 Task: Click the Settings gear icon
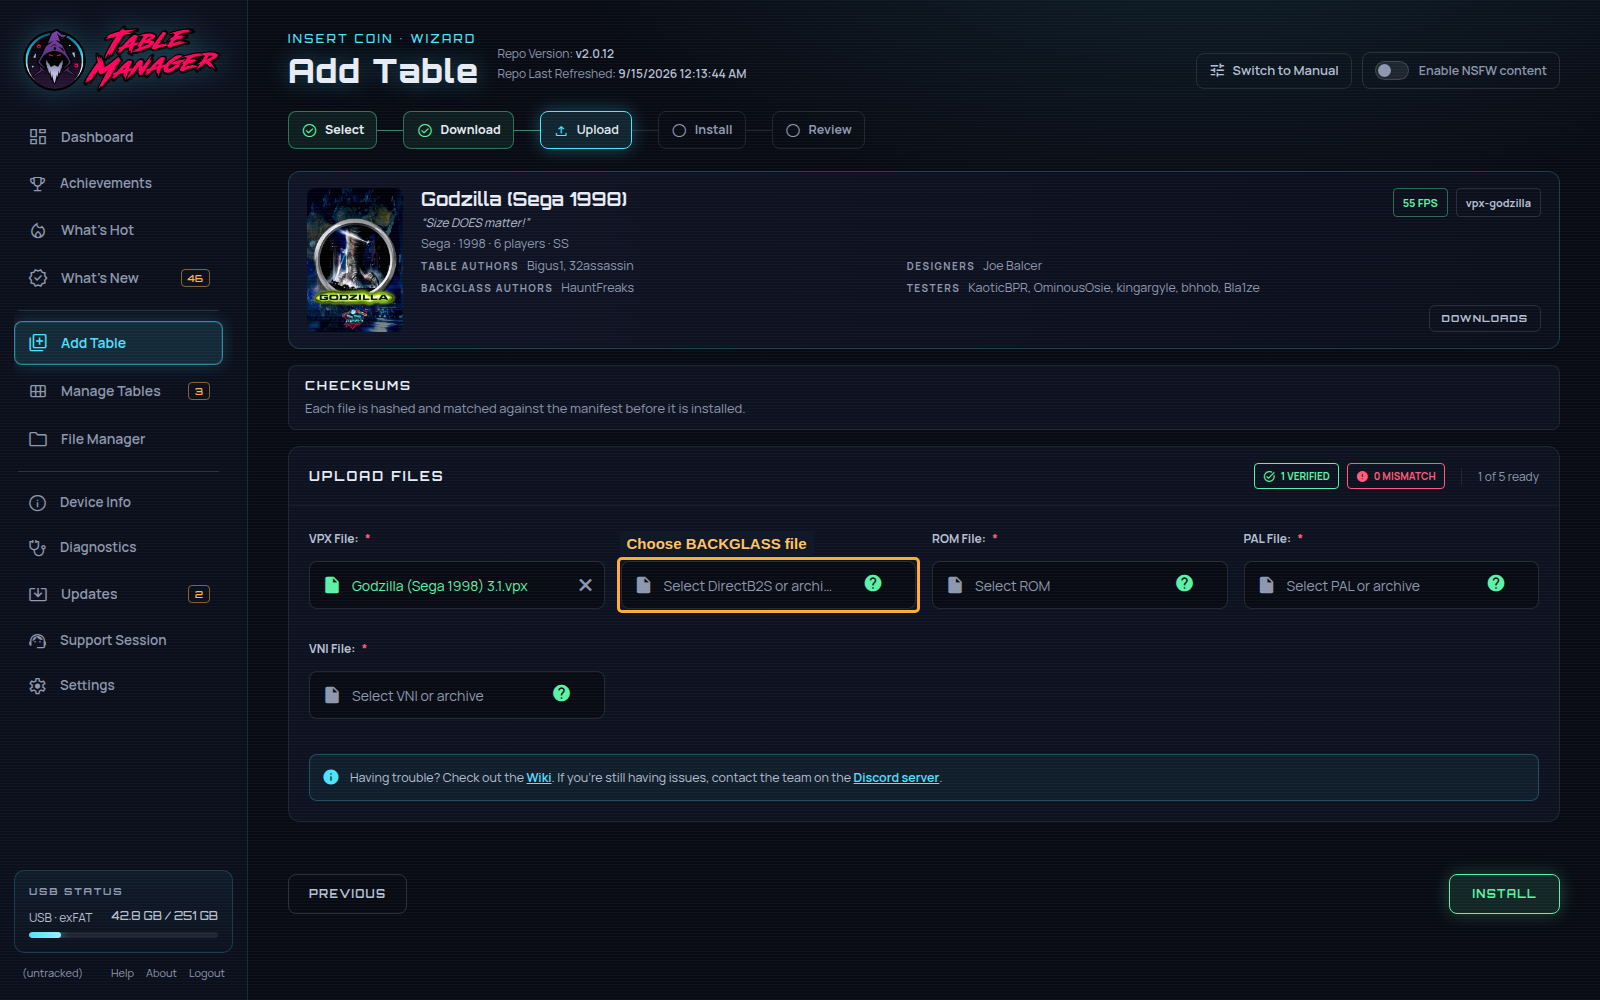38,686
